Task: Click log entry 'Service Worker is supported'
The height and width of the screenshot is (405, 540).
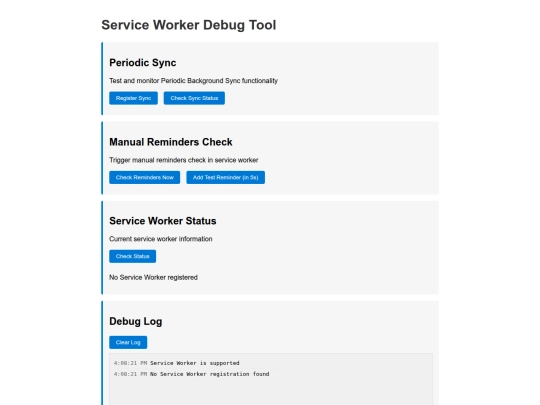Action: tap(195, 363)
